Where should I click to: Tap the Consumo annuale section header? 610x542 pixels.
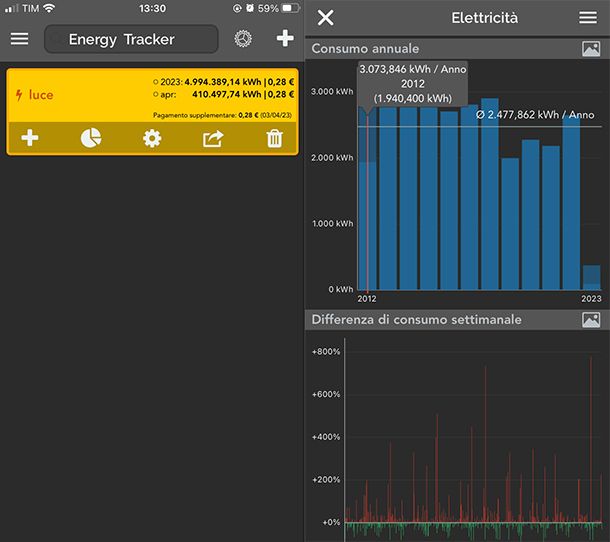(458, 49)
